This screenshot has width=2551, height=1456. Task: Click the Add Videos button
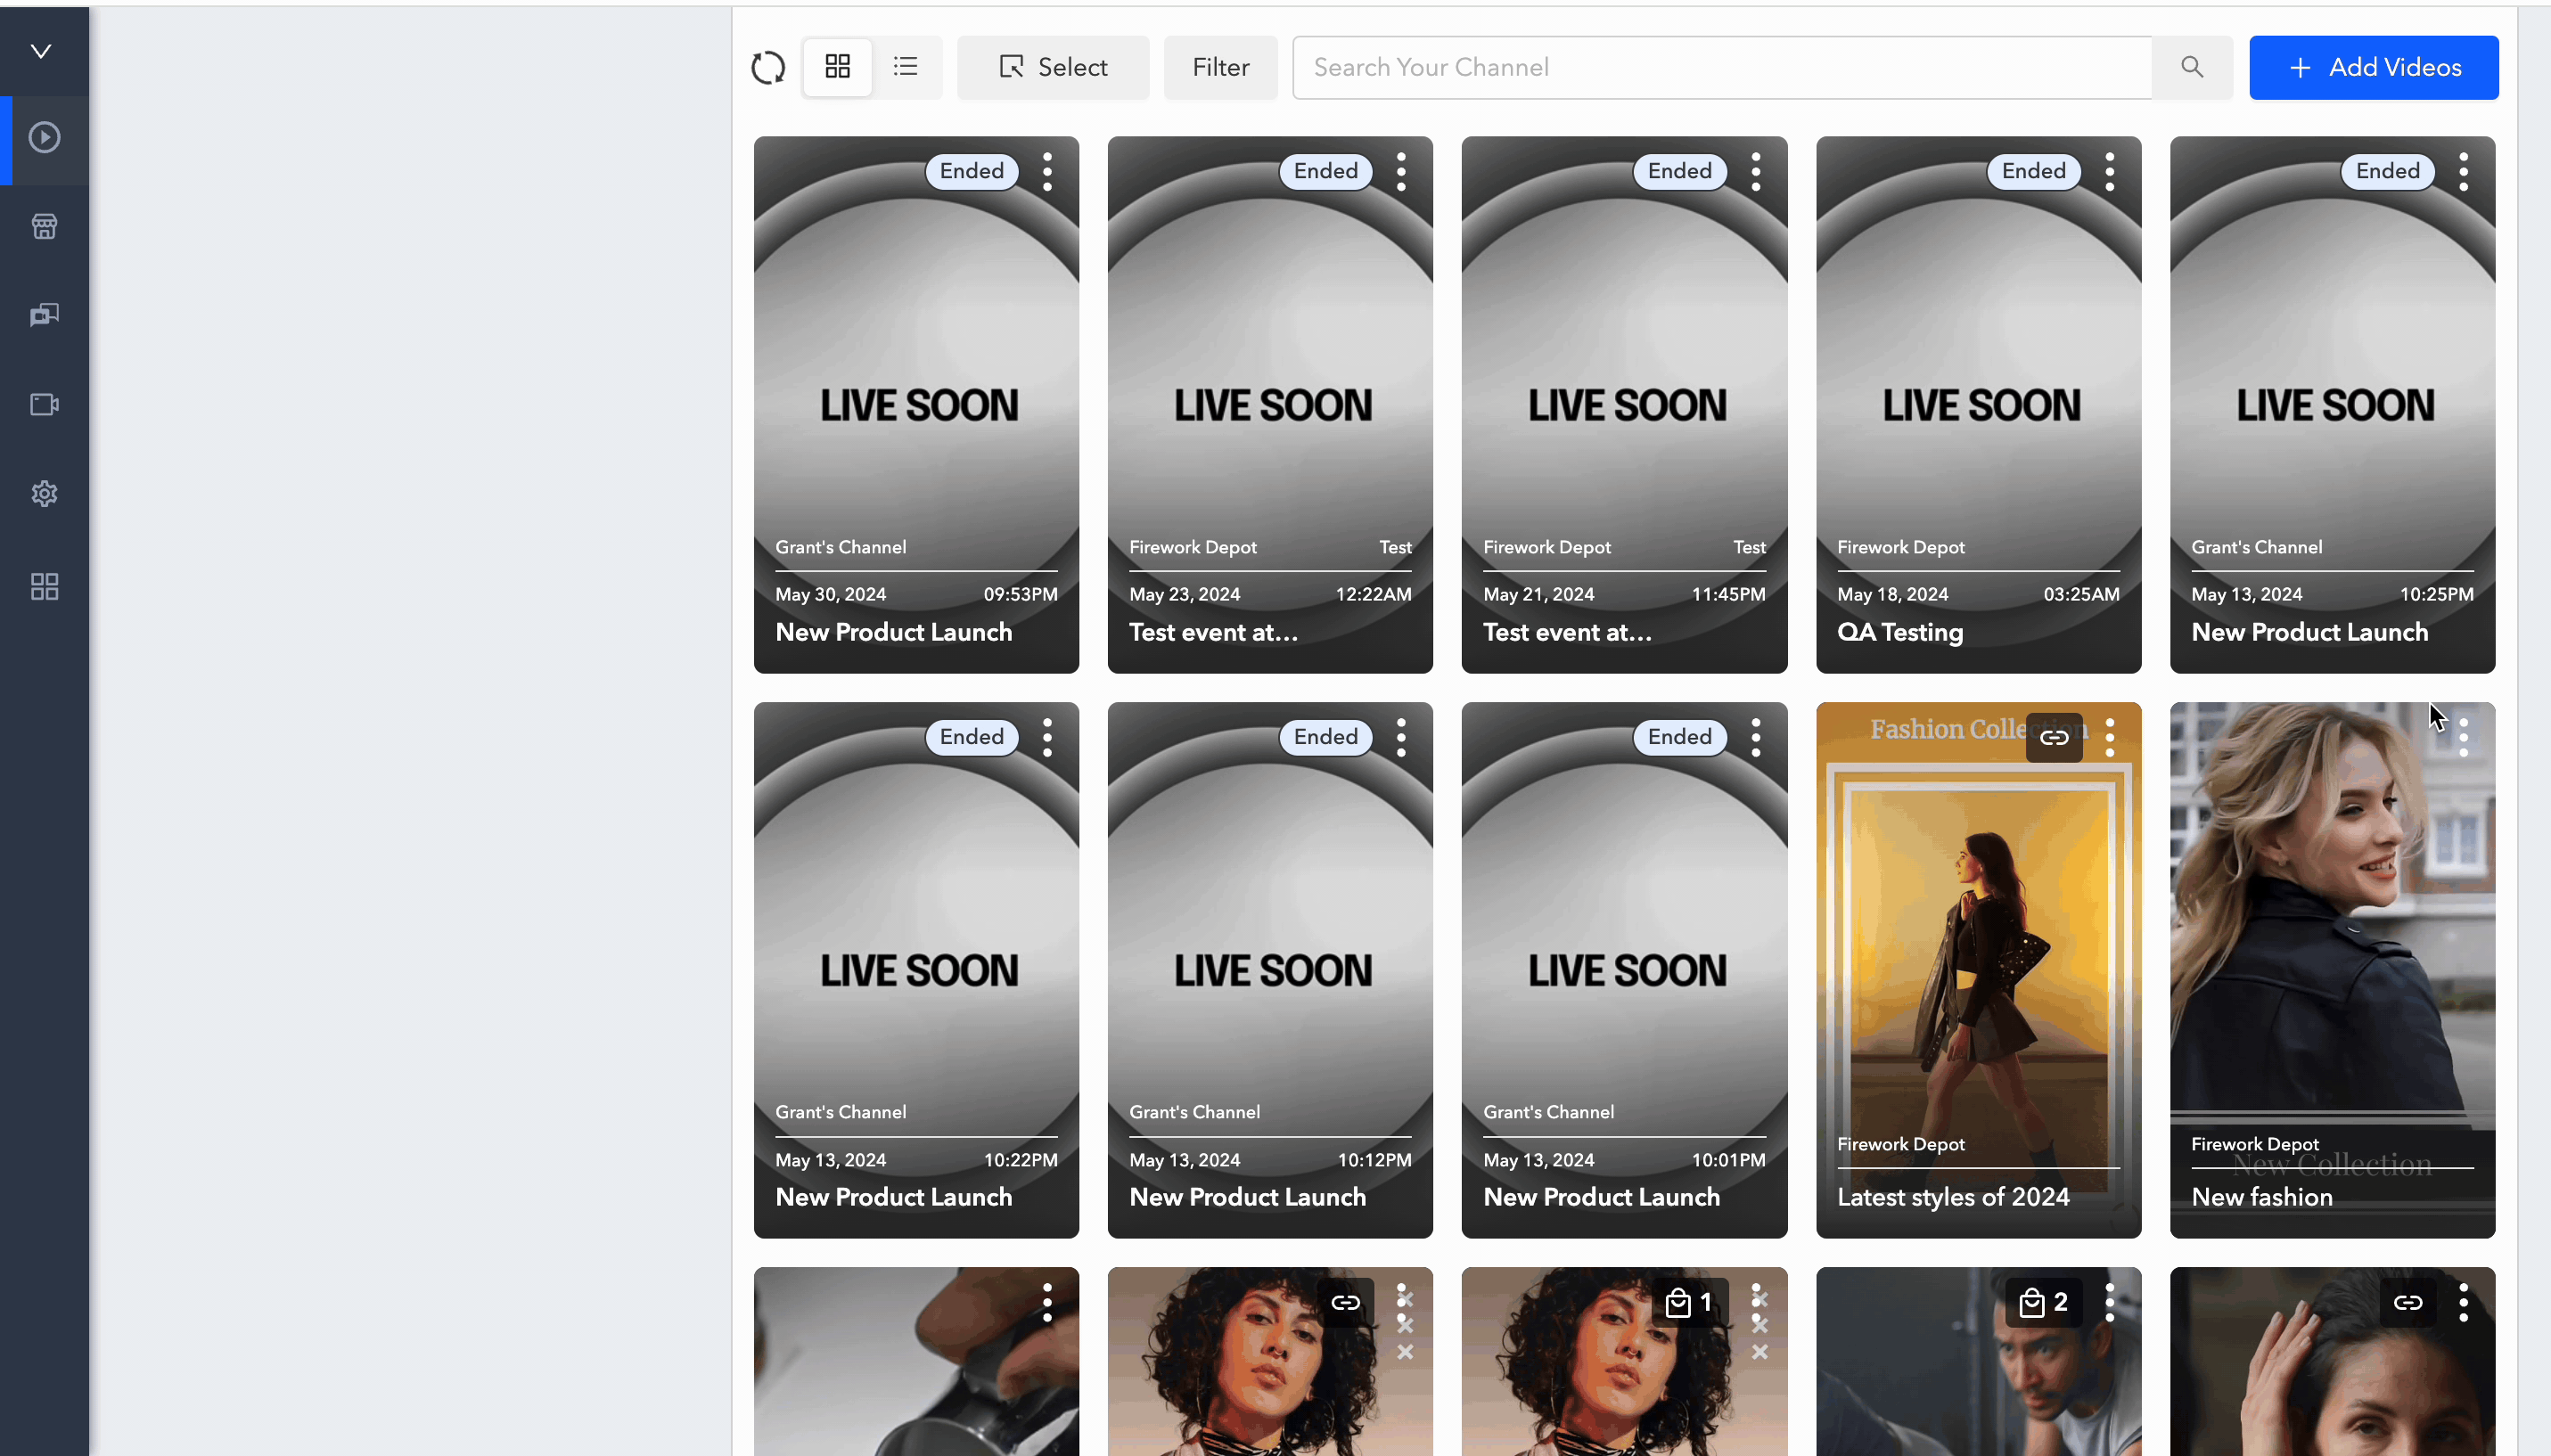[x=2374, y=67]
